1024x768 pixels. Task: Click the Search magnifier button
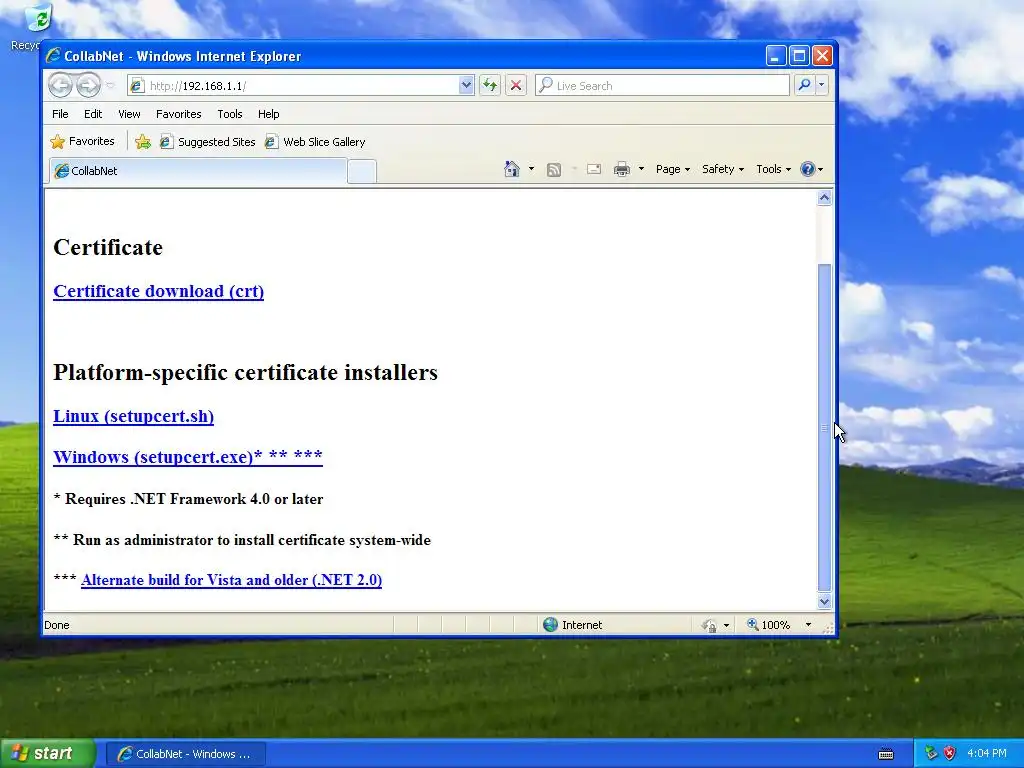coord(805,86)
